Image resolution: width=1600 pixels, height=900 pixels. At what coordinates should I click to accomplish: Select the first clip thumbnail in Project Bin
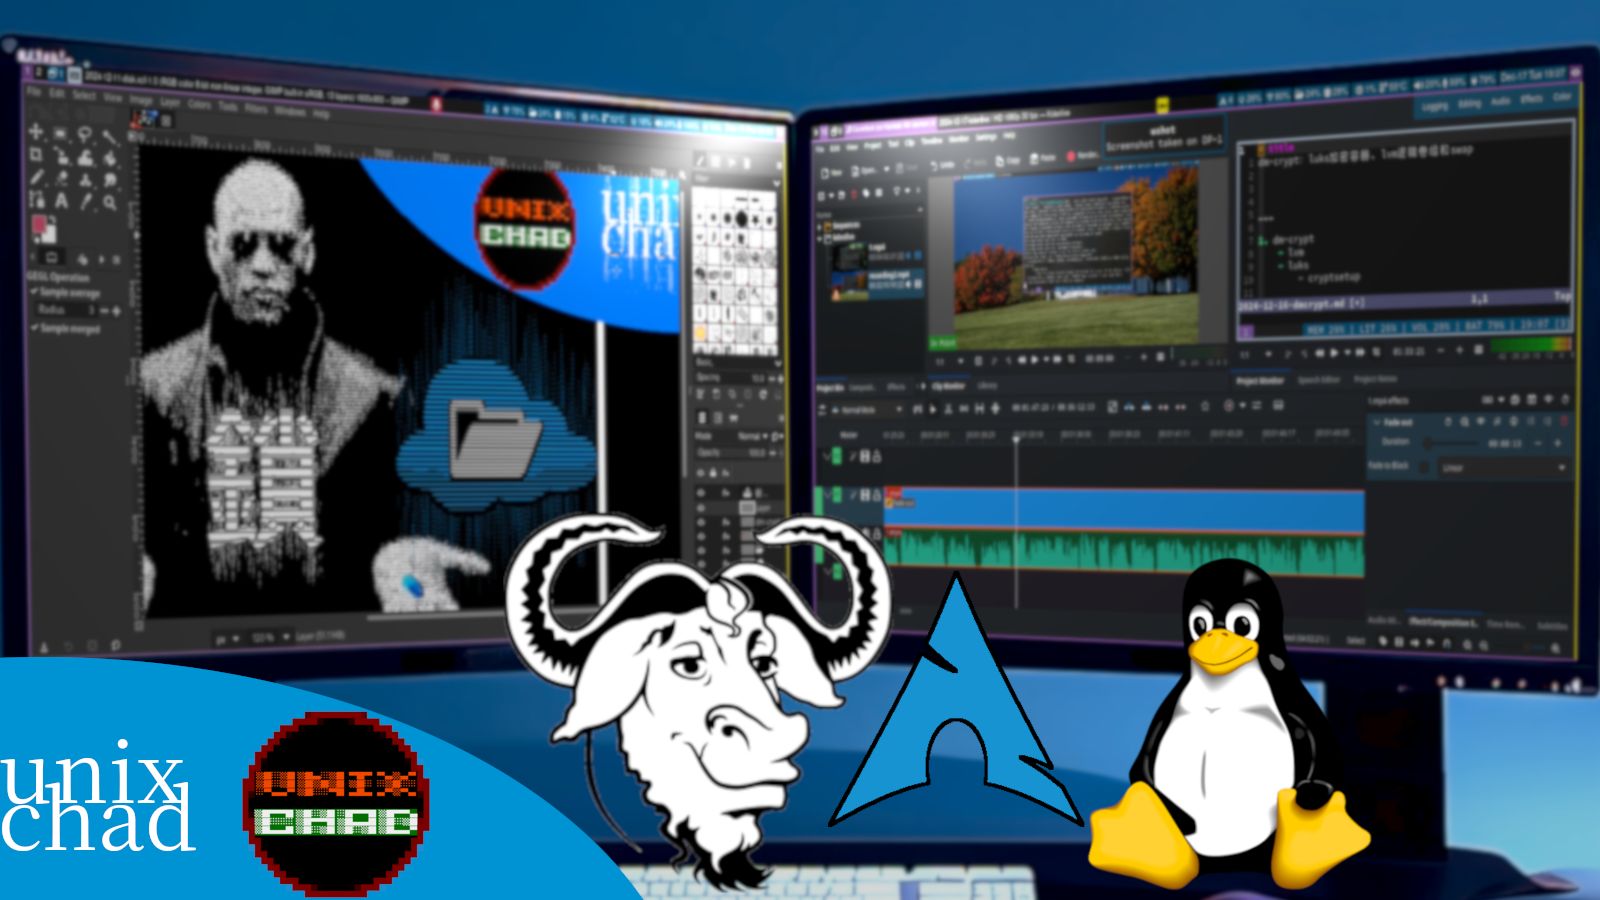(x=850, y=255)
